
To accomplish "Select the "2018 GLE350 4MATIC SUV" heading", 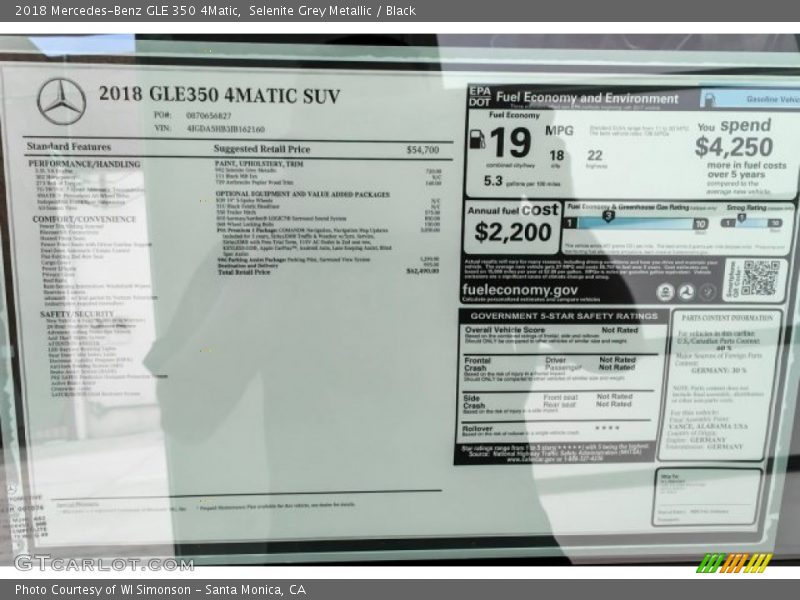I will [x=219, y=95].
